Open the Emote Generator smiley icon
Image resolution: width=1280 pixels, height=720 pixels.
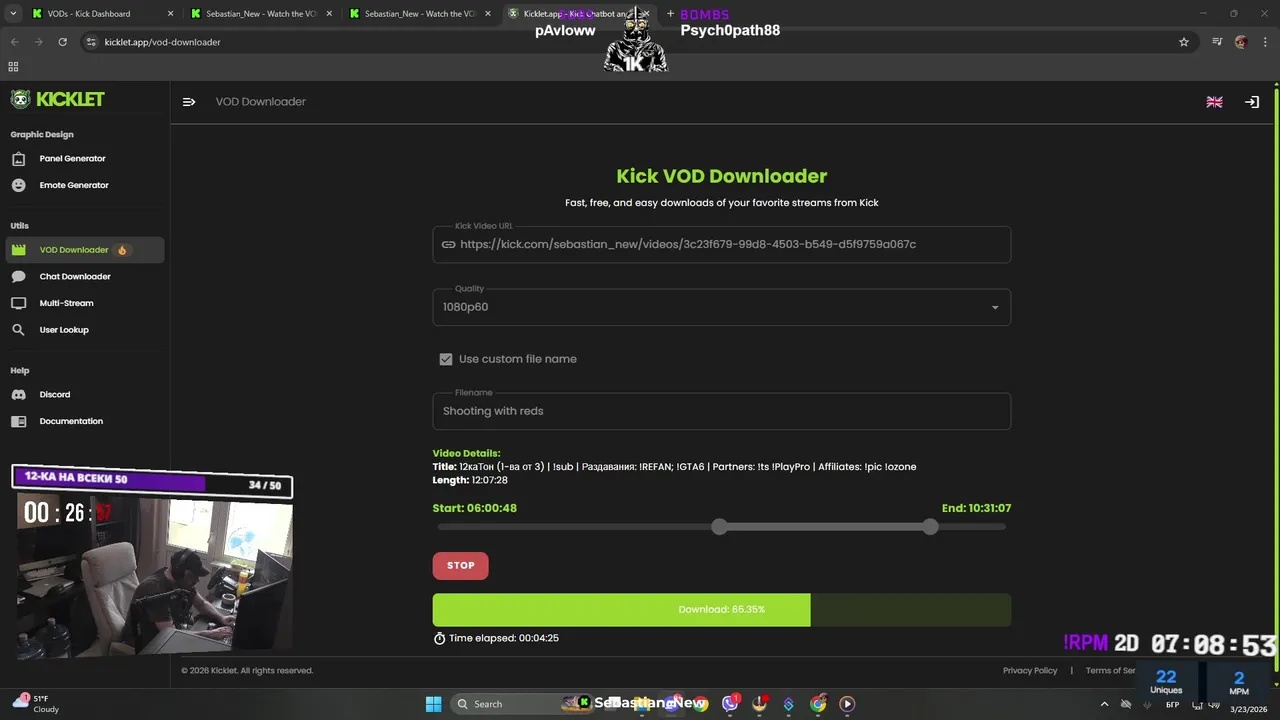pyautogui.click(x=18, y=185)
